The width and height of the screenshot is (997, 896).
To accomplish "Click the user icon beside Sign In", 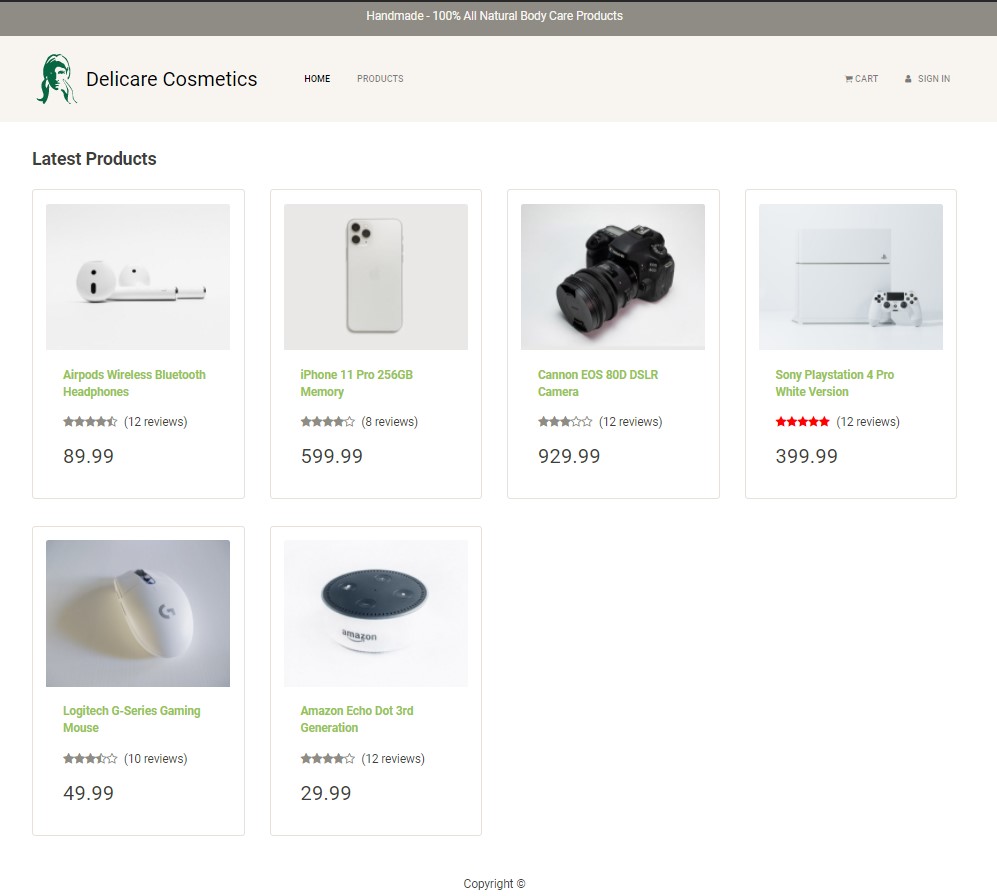I will (908, 79).
